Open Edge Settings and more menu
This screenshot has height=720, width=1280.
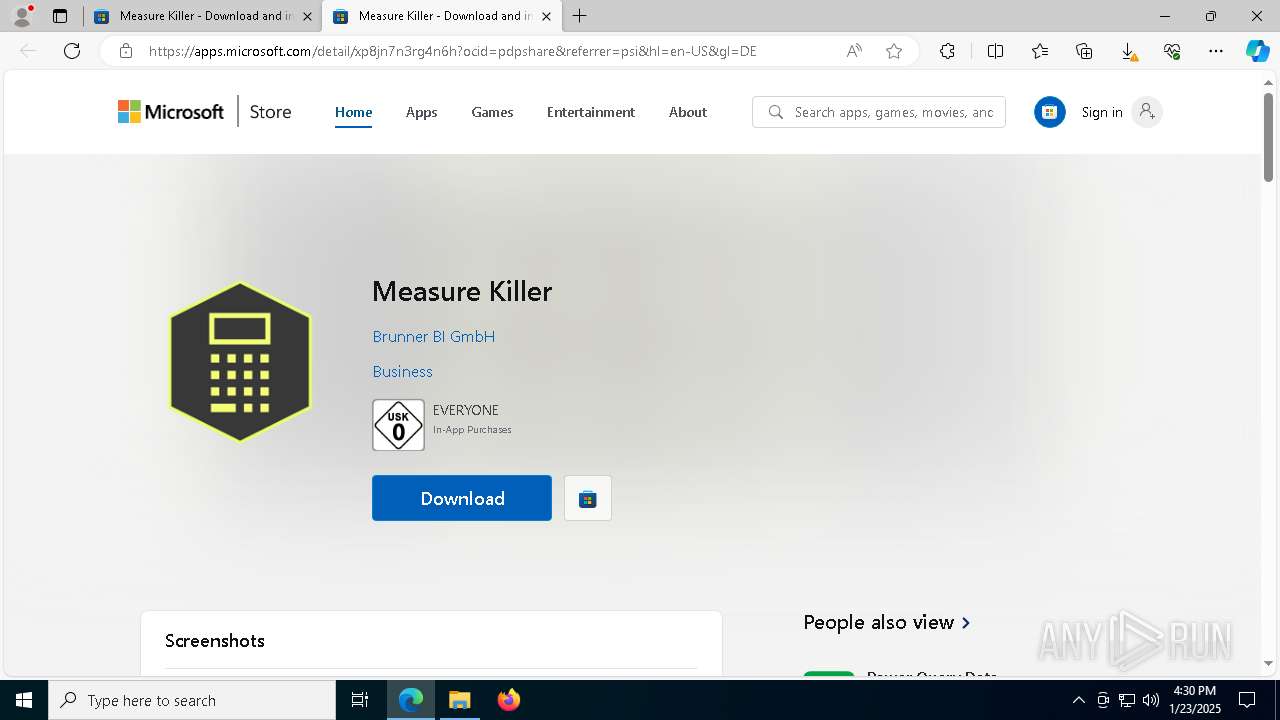pos(1216,51)
